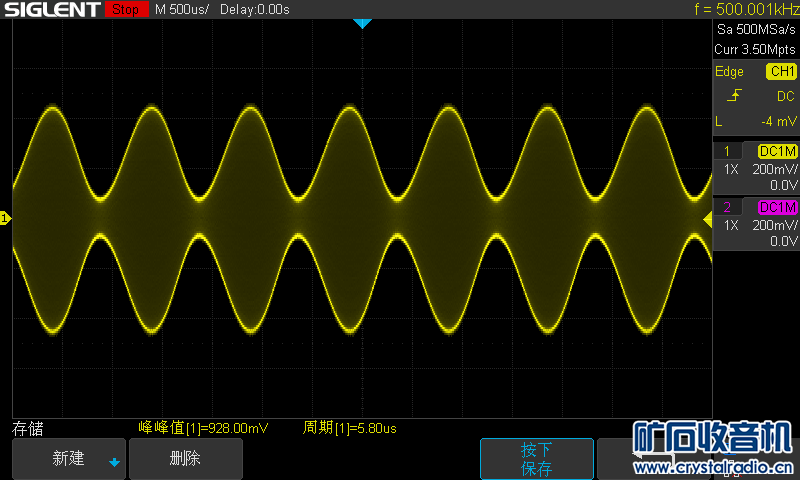The height and width of the screenshot is (480, 800).
Task: Click the blue trigger position marker at top
Action: [x=362, y=23]
